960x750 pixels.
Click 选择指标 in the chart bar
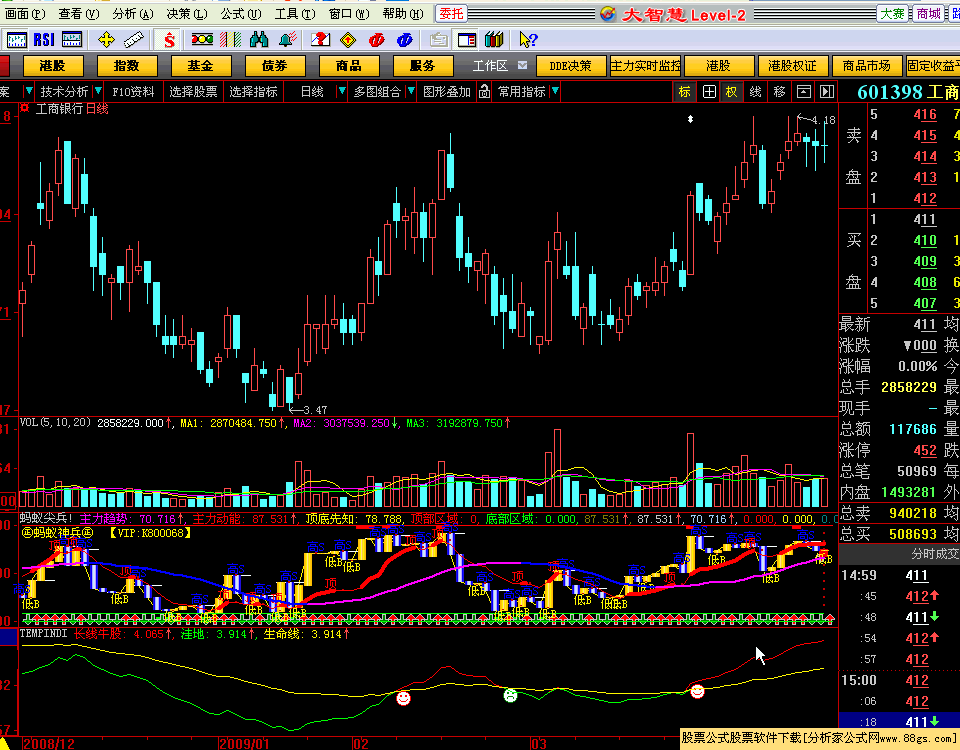(x=253, y=91)
